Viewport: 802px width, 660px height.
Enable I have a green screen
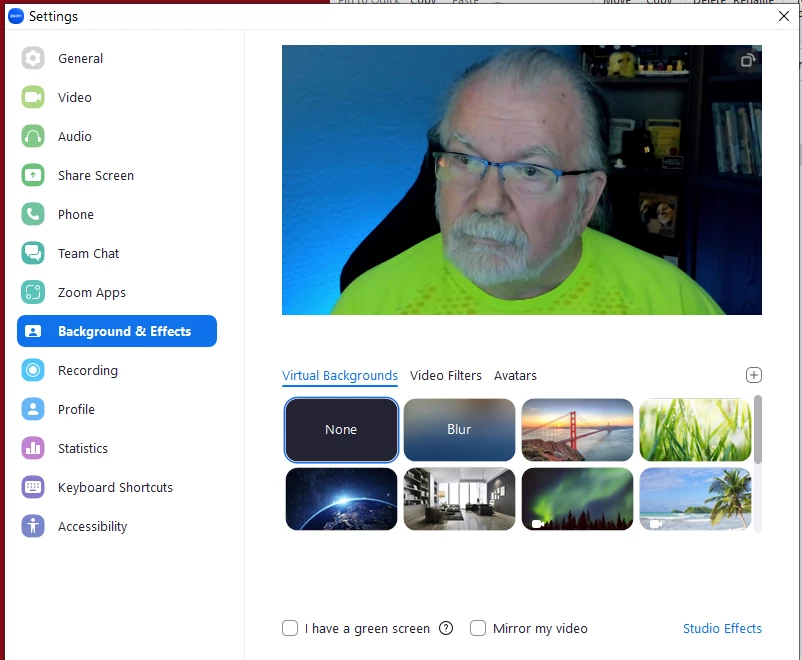pyautogui.click(x=290, y=628)
